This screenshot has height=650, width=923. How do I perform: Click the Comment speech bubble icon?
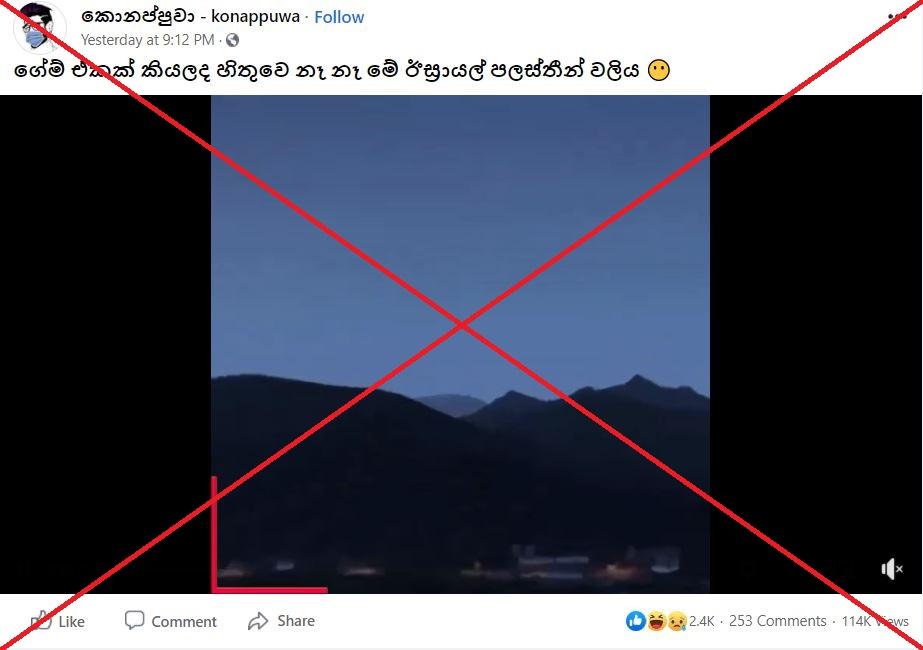[134, 620]
